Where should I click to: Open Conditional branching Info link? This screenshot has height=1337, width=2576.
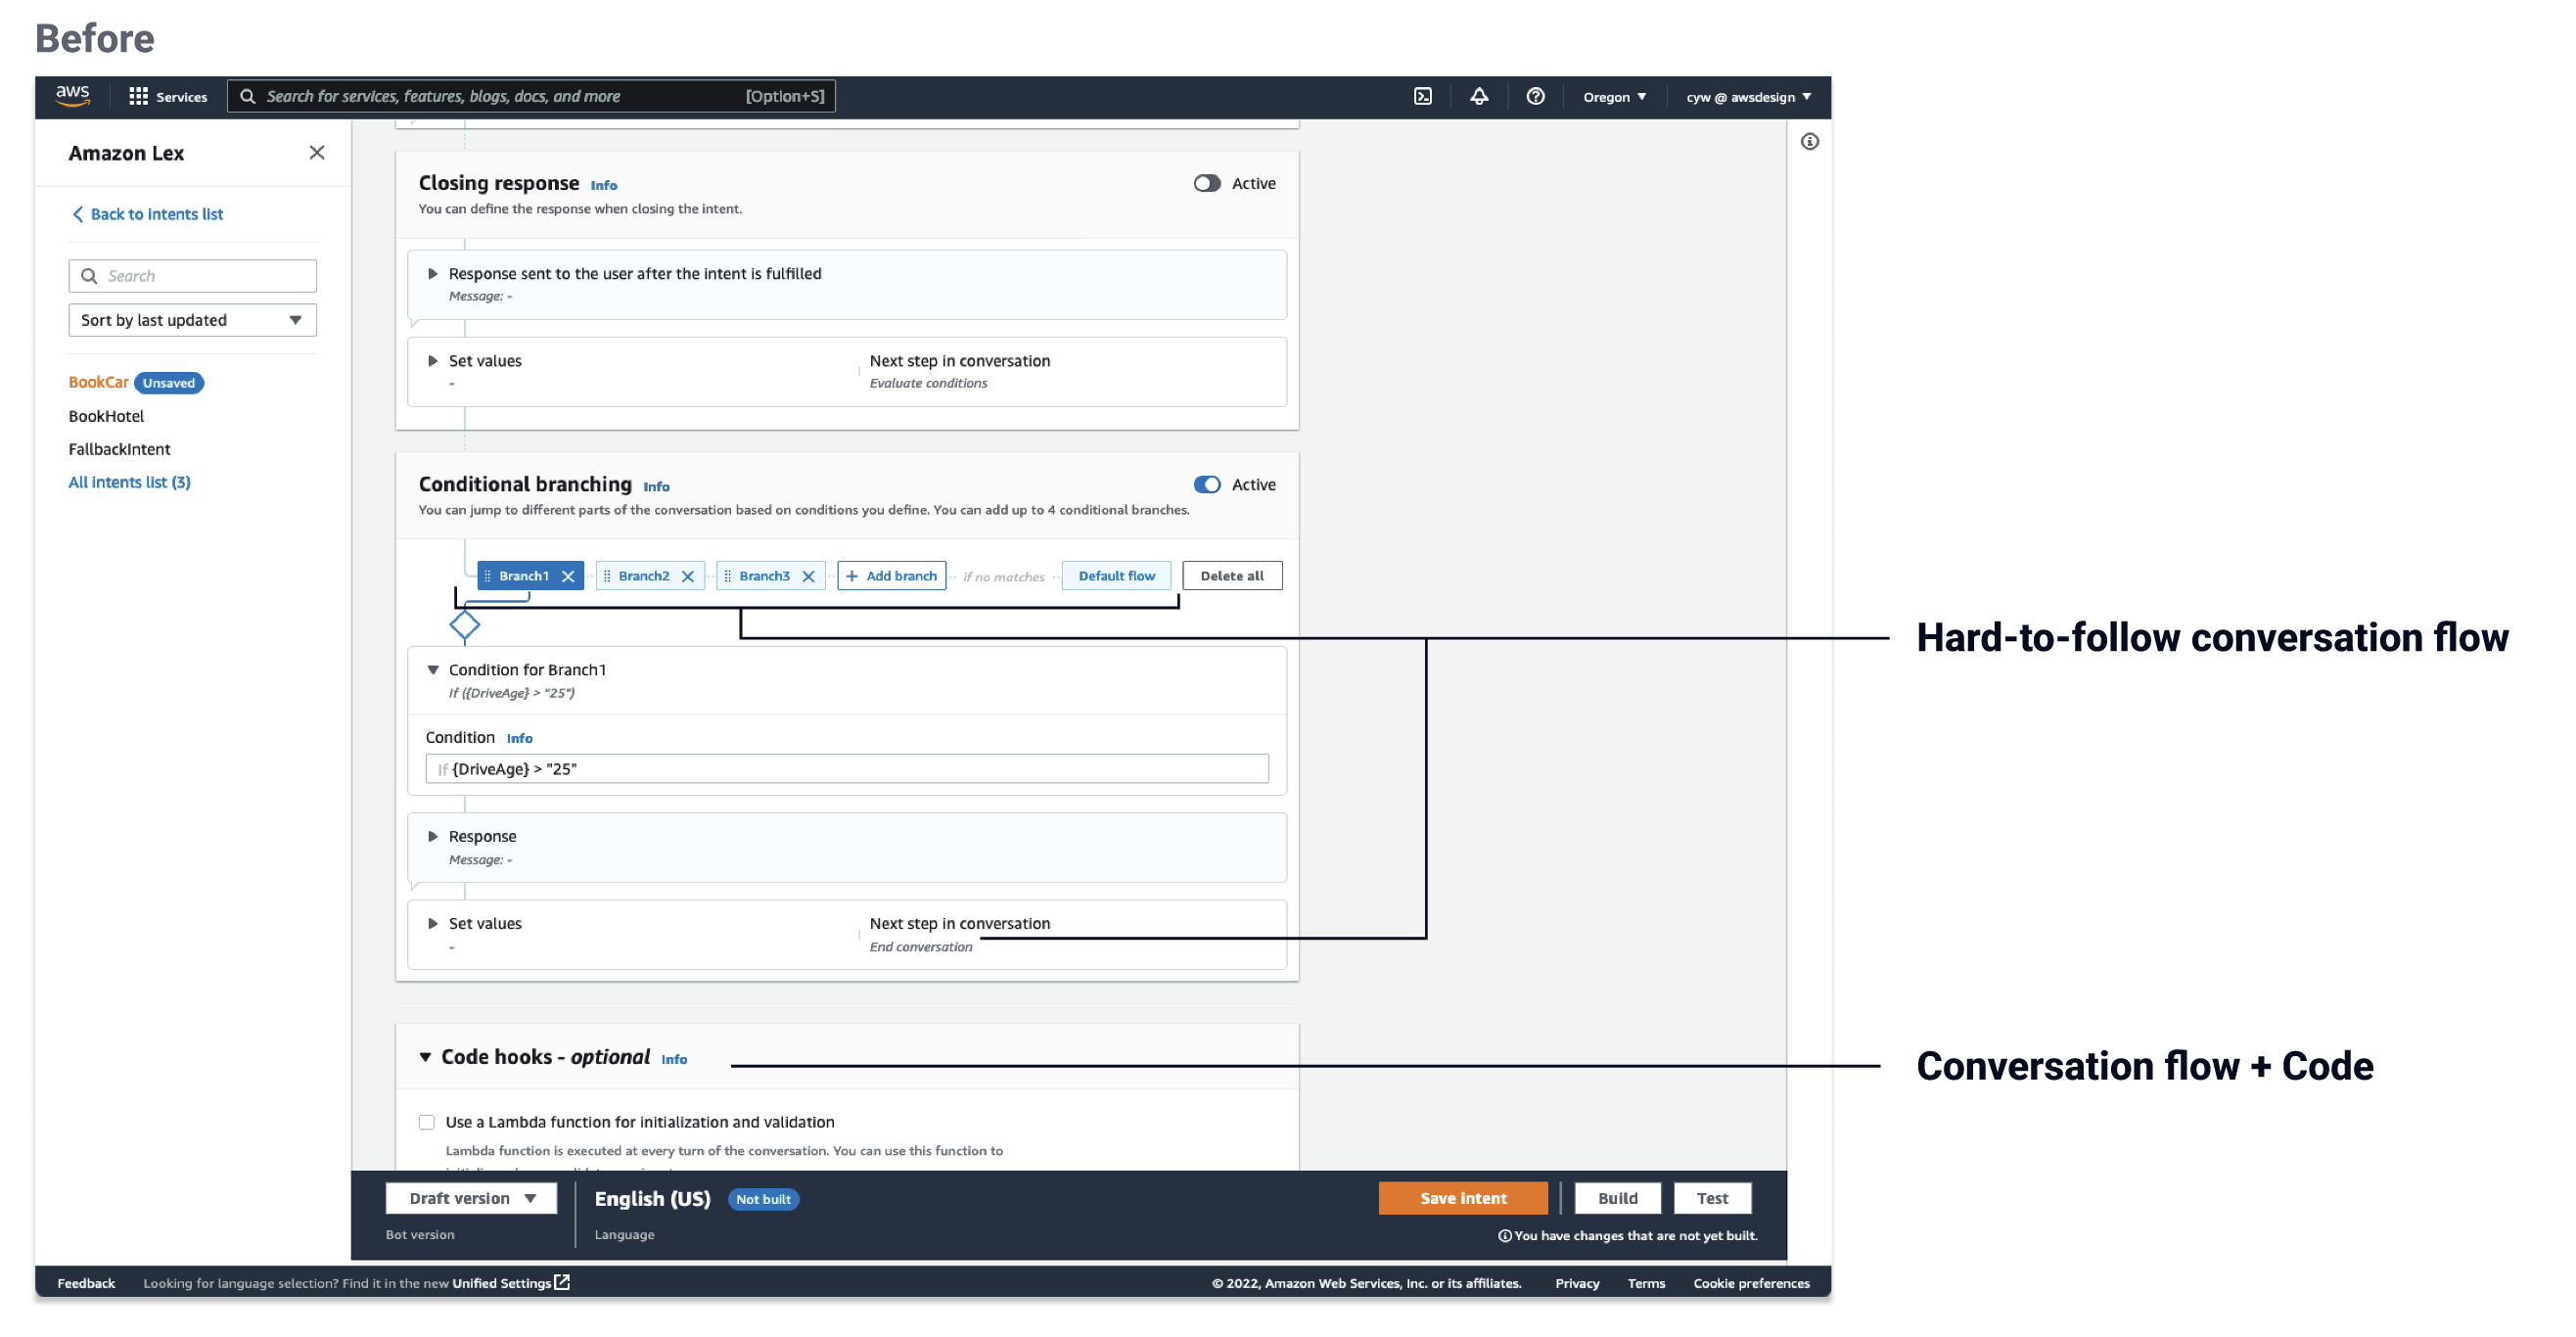[x=656, y=487]
